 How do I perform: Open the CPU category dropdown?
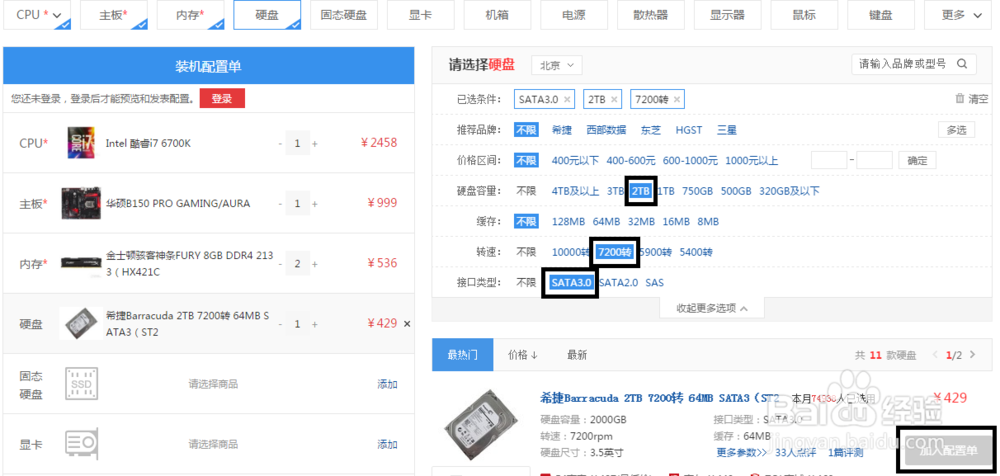37,15
